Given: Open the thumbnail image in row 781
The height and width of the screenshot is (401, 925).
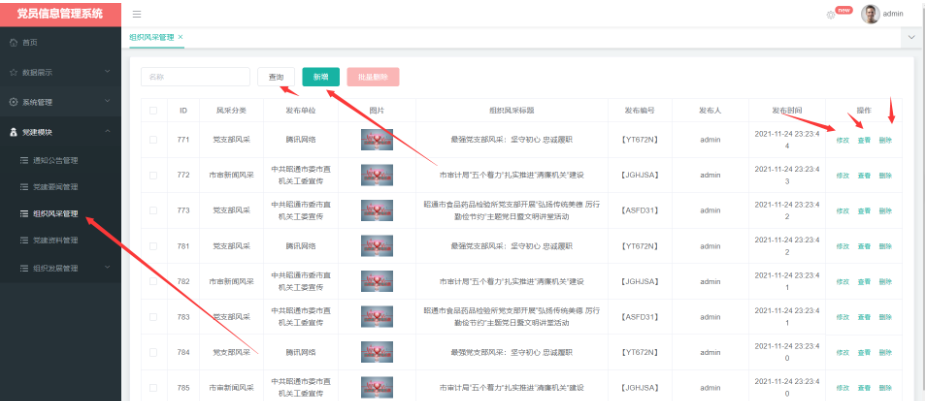Looking at the screenshot, I should [x=377, y=246].
